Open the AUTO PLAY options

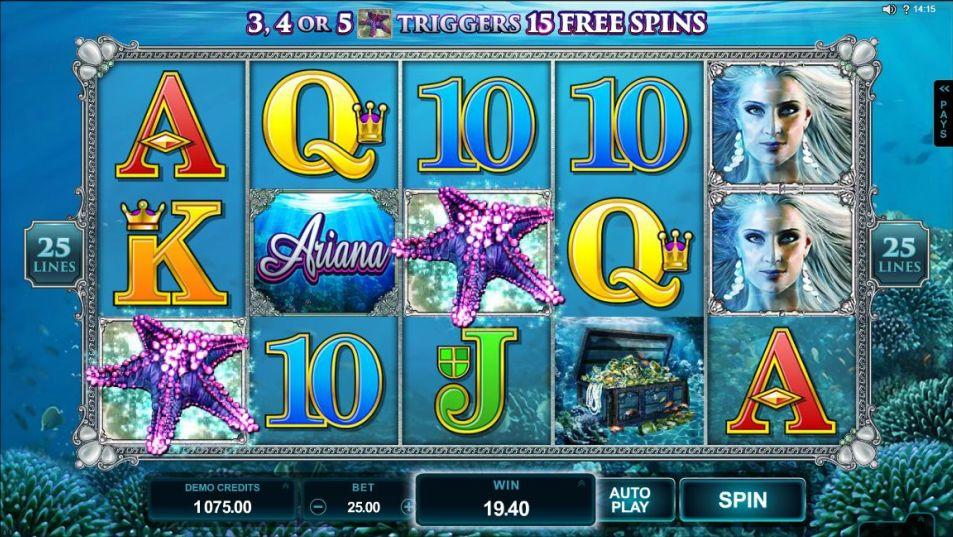click(x=630, y=501)
